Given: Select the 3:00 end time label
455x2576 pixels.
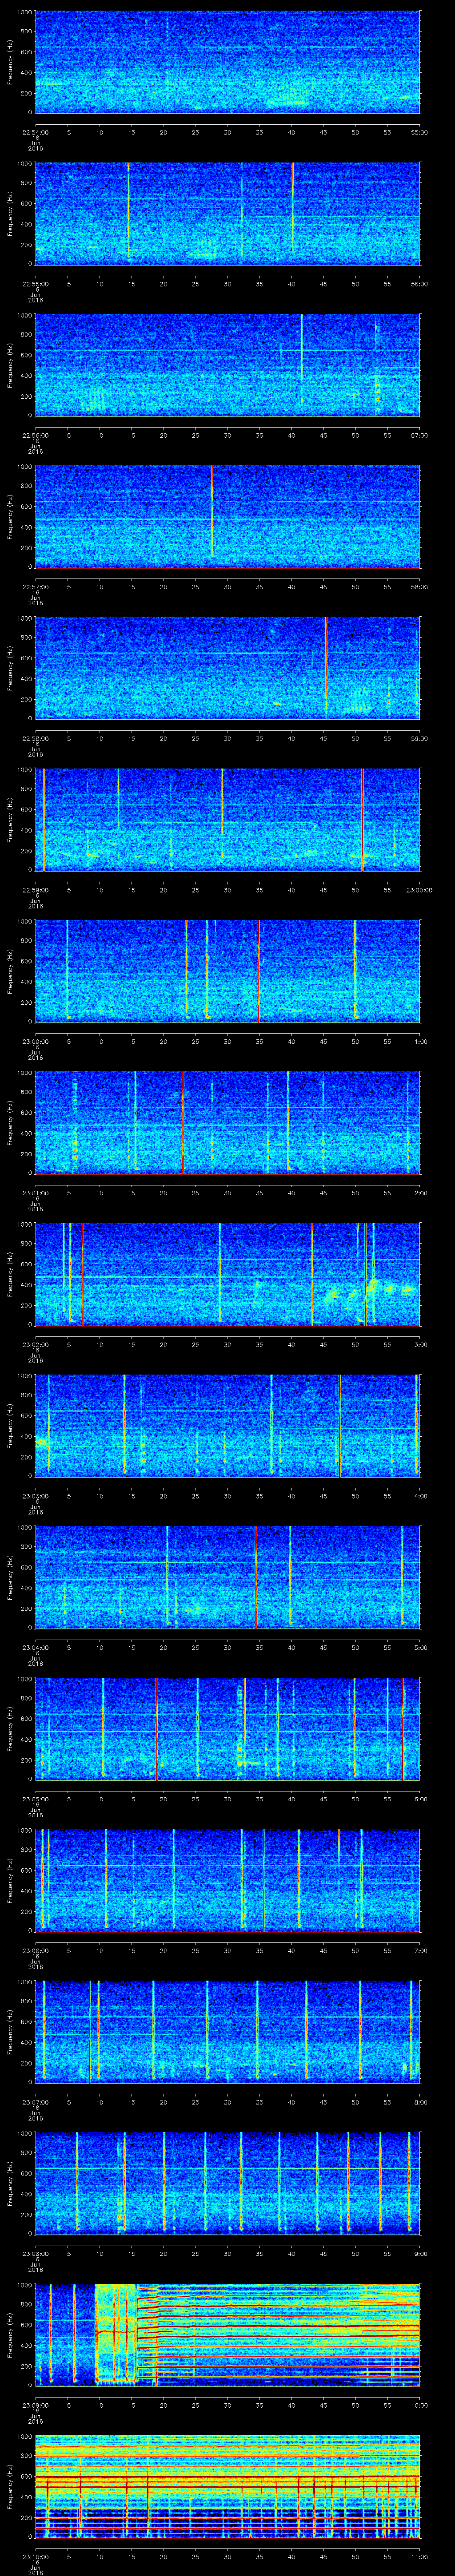Looking at the screenshot, I should [x=421, y=1344].
